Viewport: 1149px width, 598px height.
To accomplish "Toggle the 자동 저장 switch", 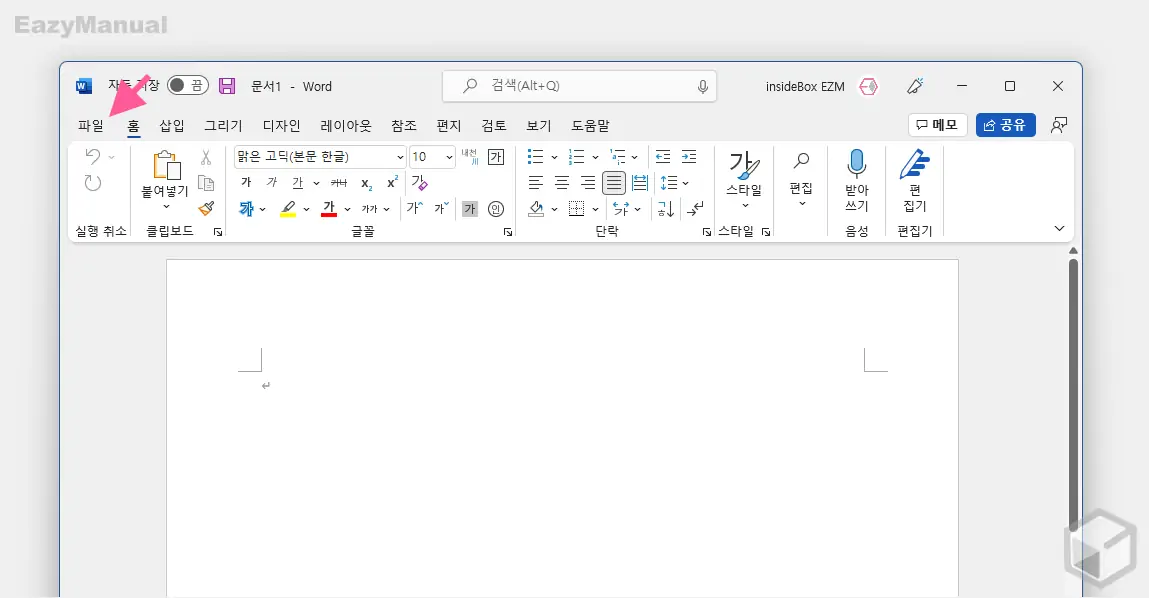I will (x=188, y=86).
